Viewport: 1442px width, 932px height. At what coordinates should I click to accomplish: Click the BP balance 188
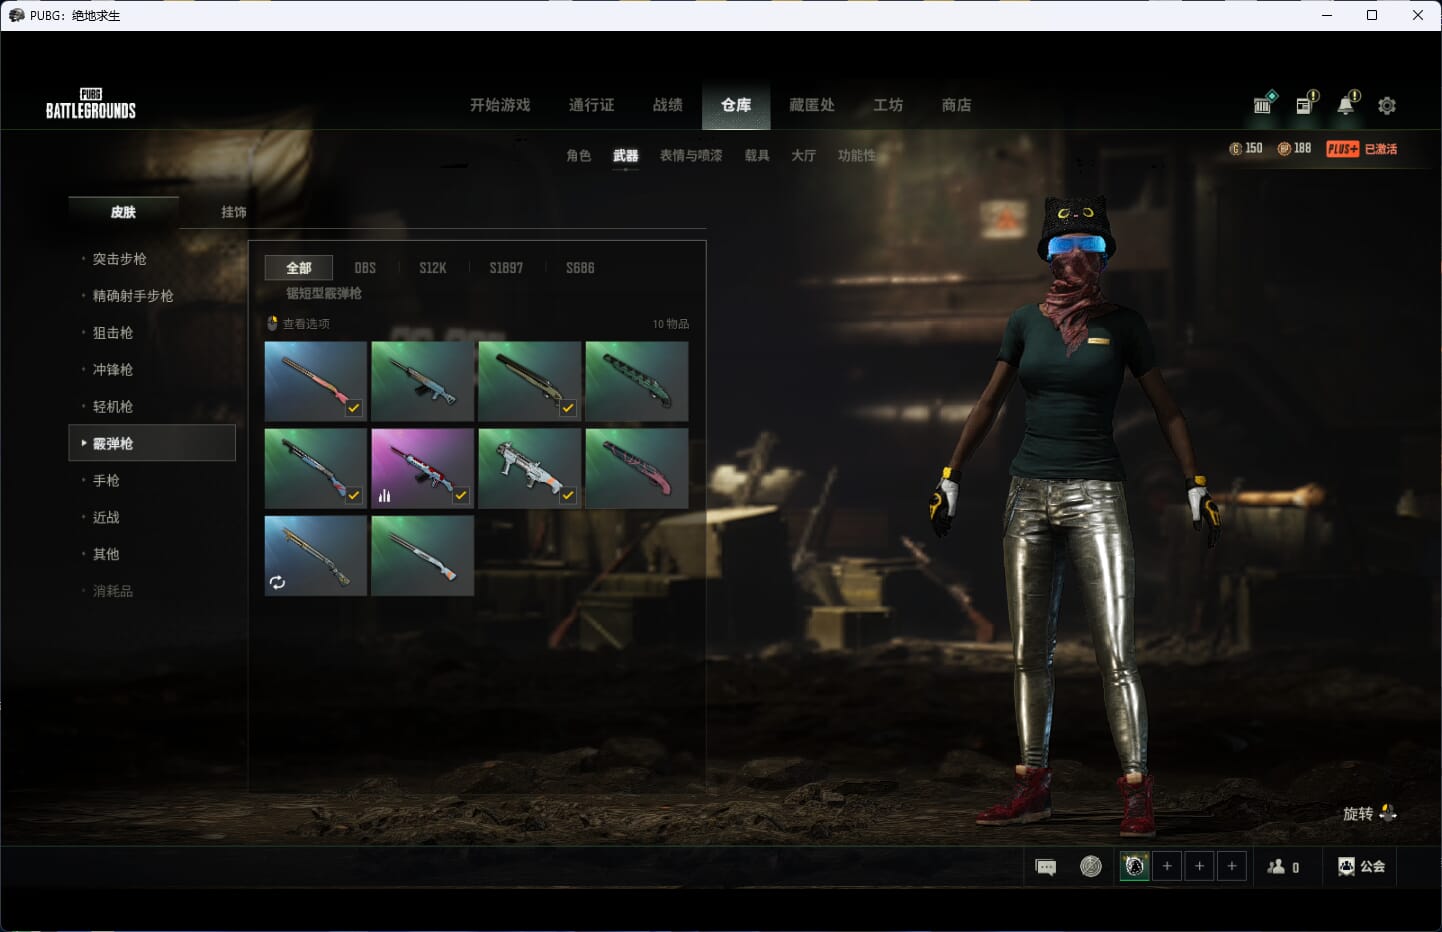pyautogui.click(x=1294, y=148)
